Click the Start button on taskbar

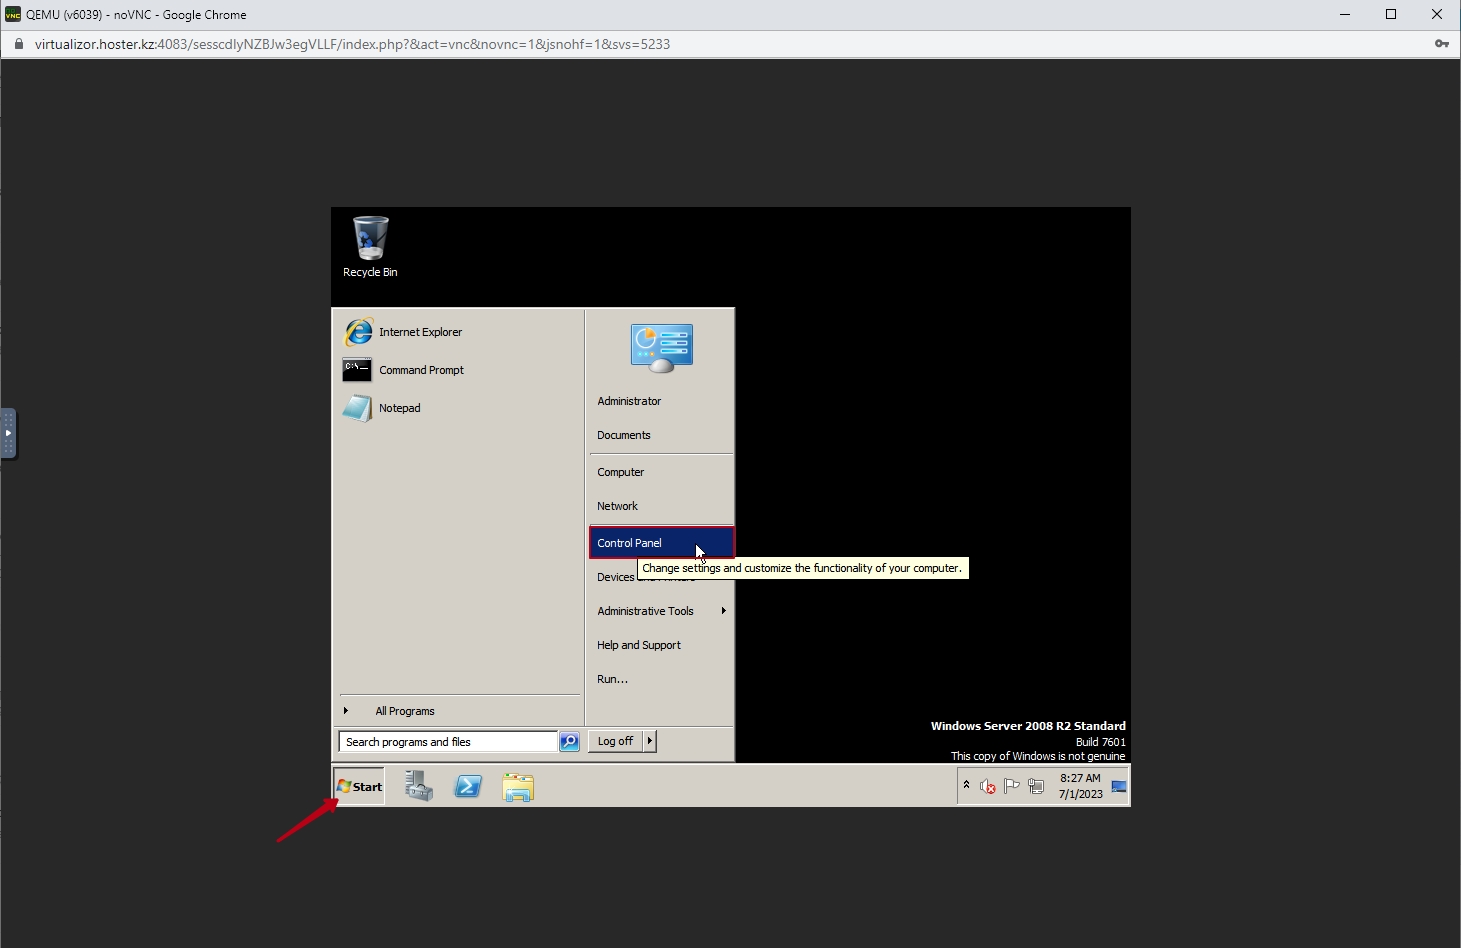[359, 786]
